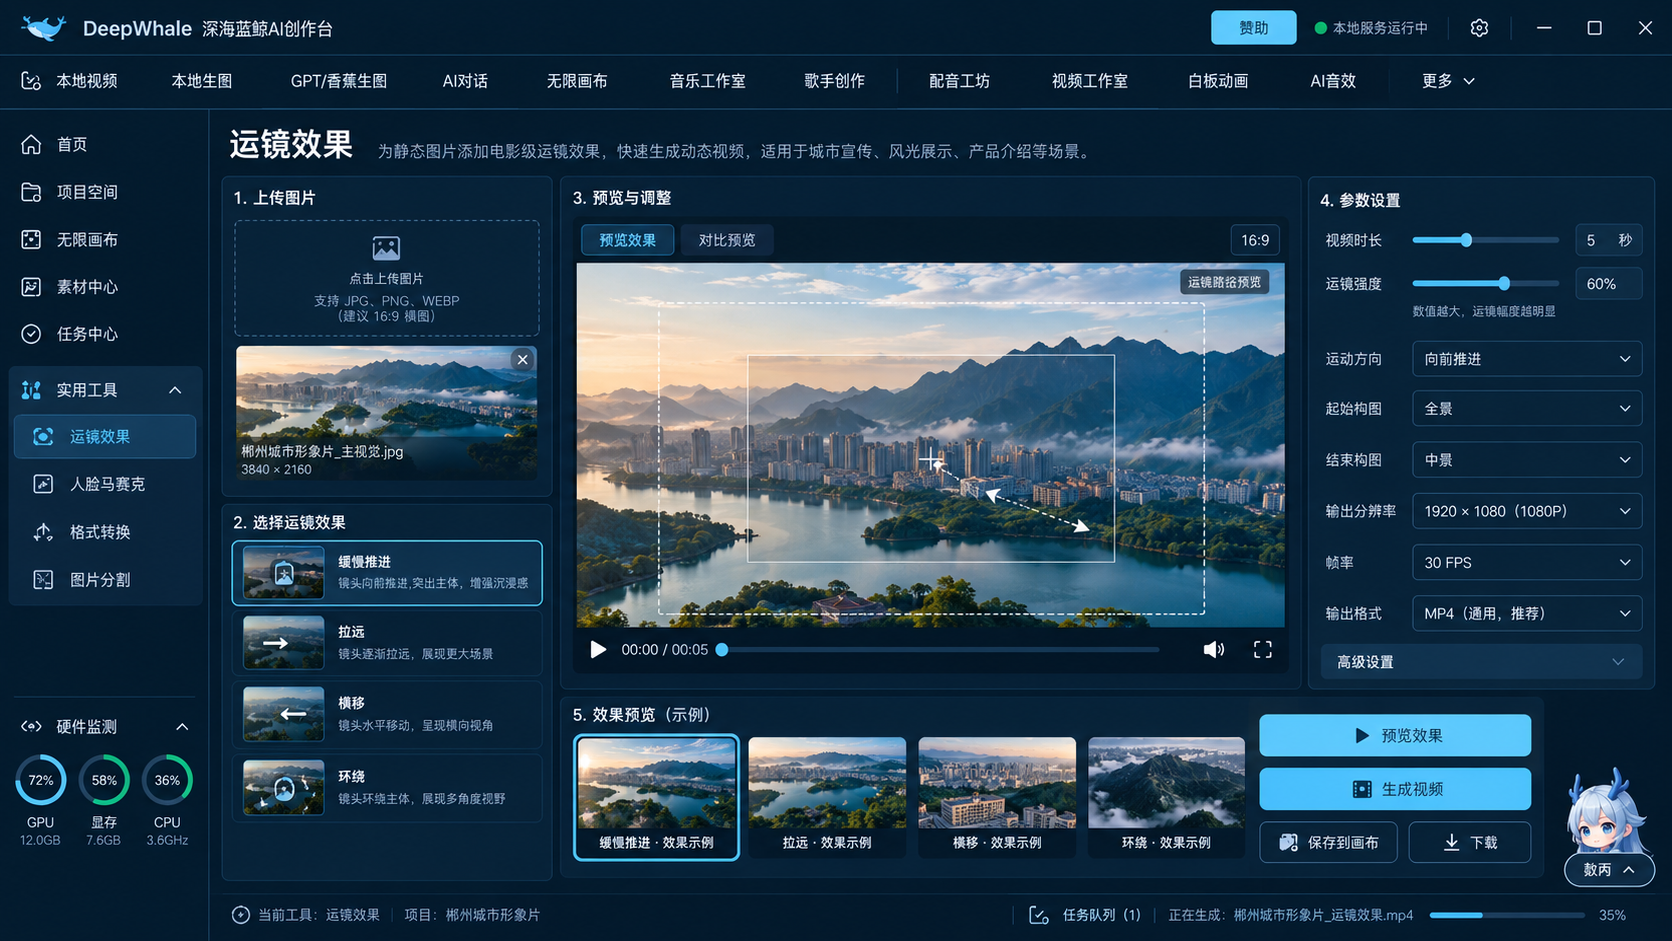Click the 下载 button
Screen dimensions: 1672x941
1469,843
